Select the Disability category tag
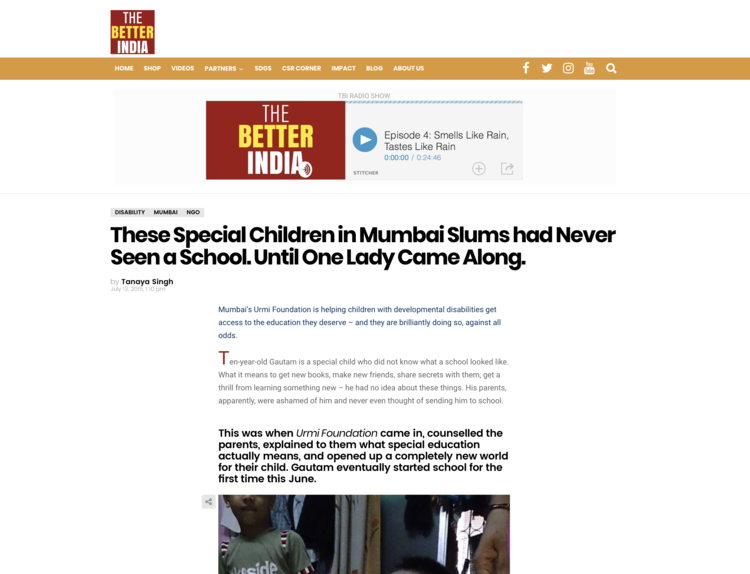Viewport: 750px width, 574px height. pyautogui.click(x=130, y=212)
